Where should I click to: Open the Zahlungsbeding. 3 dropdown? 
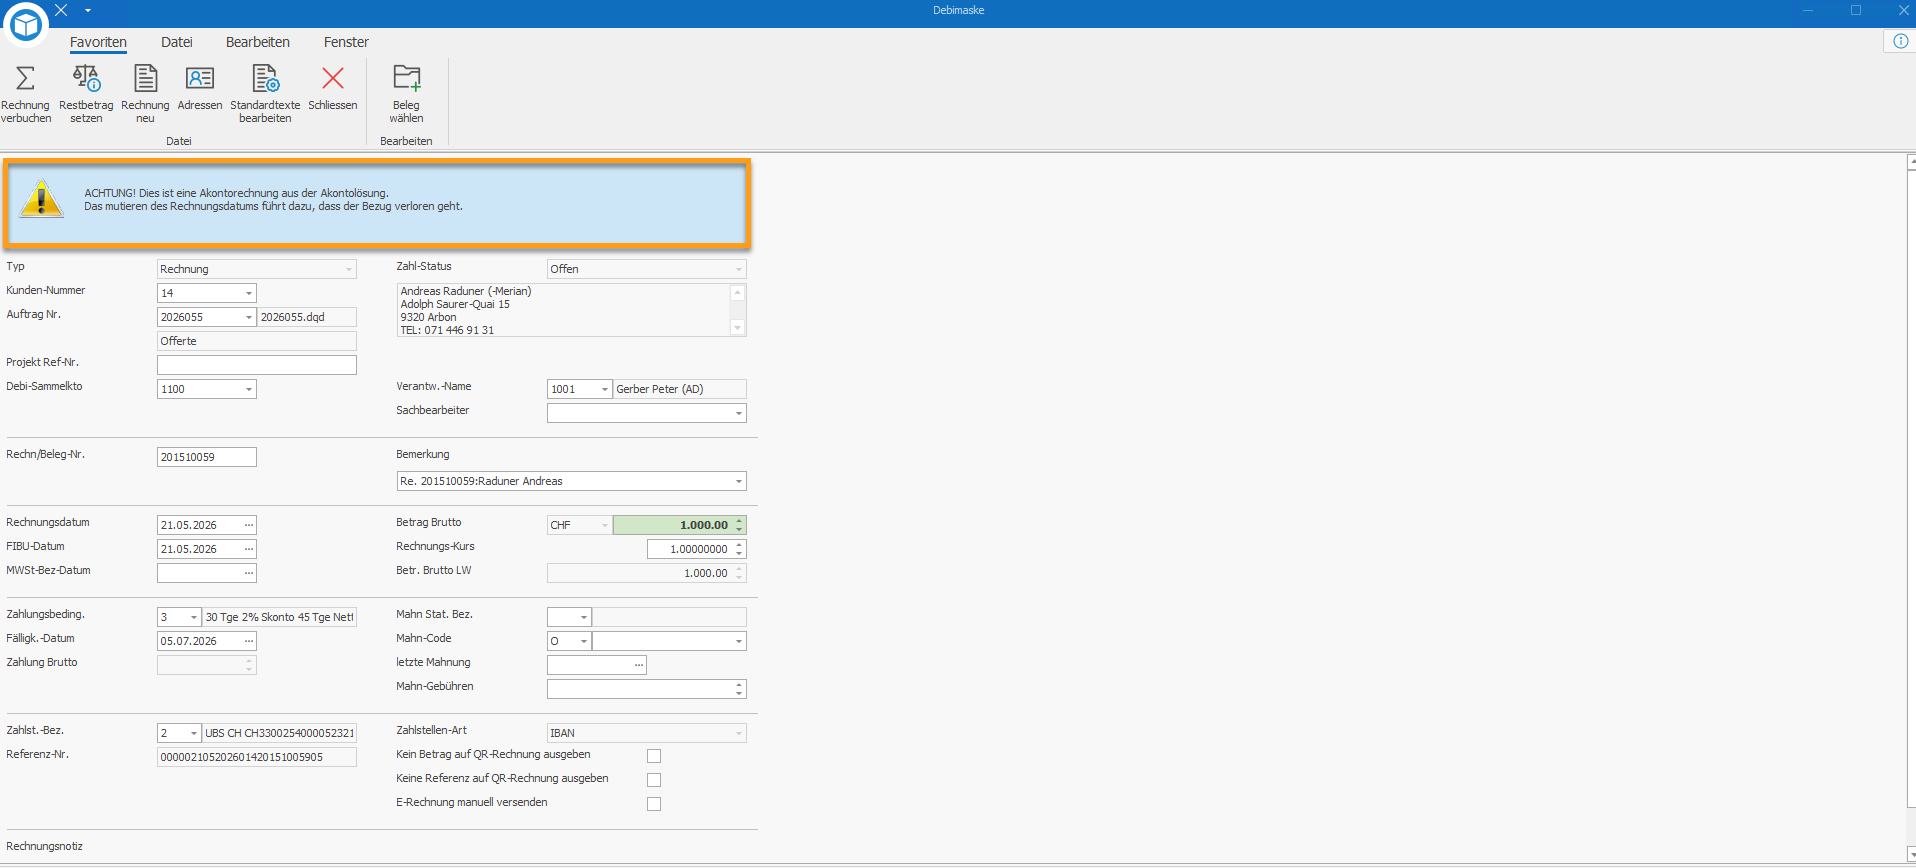coord(194,617)
